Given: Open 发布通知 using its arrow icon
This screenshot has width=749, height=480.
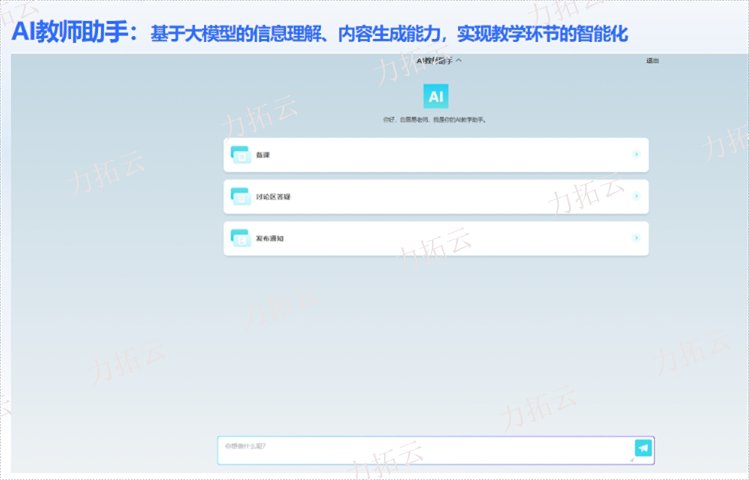Looking at the screenshot, I should (x=636, y=238).
